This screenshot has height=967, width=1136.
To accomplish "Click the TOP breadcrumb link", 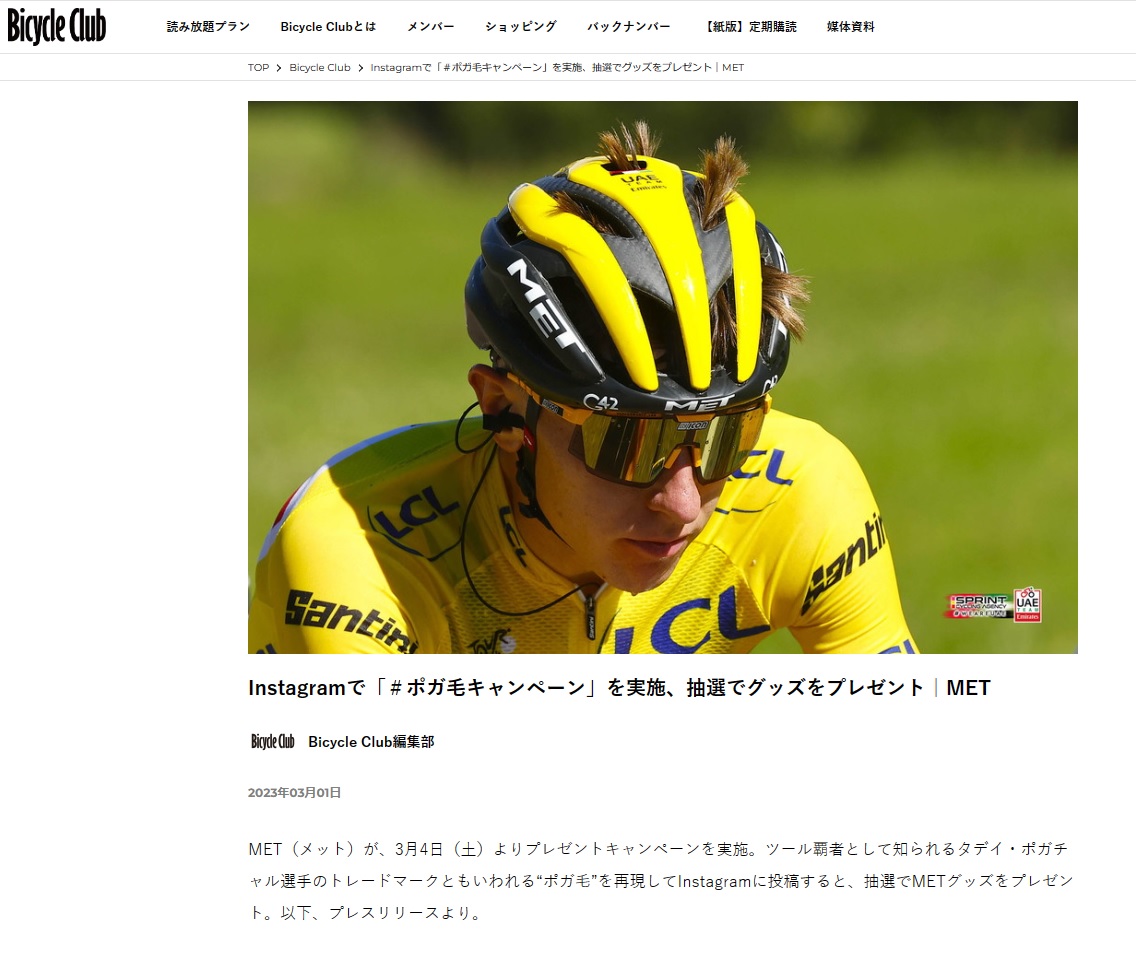I will click(258, 67).
